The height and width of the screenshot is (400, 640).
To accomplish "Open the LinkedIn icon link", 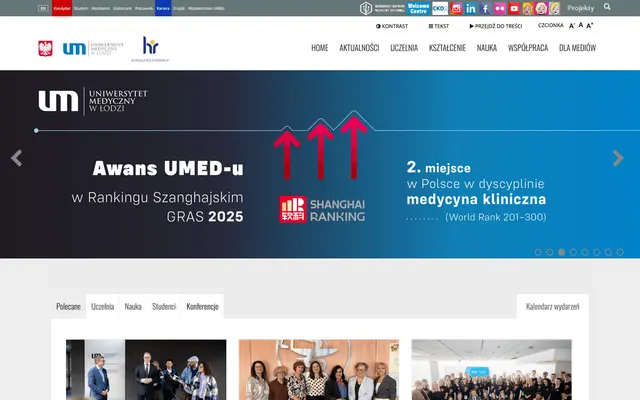I will 471,8.
